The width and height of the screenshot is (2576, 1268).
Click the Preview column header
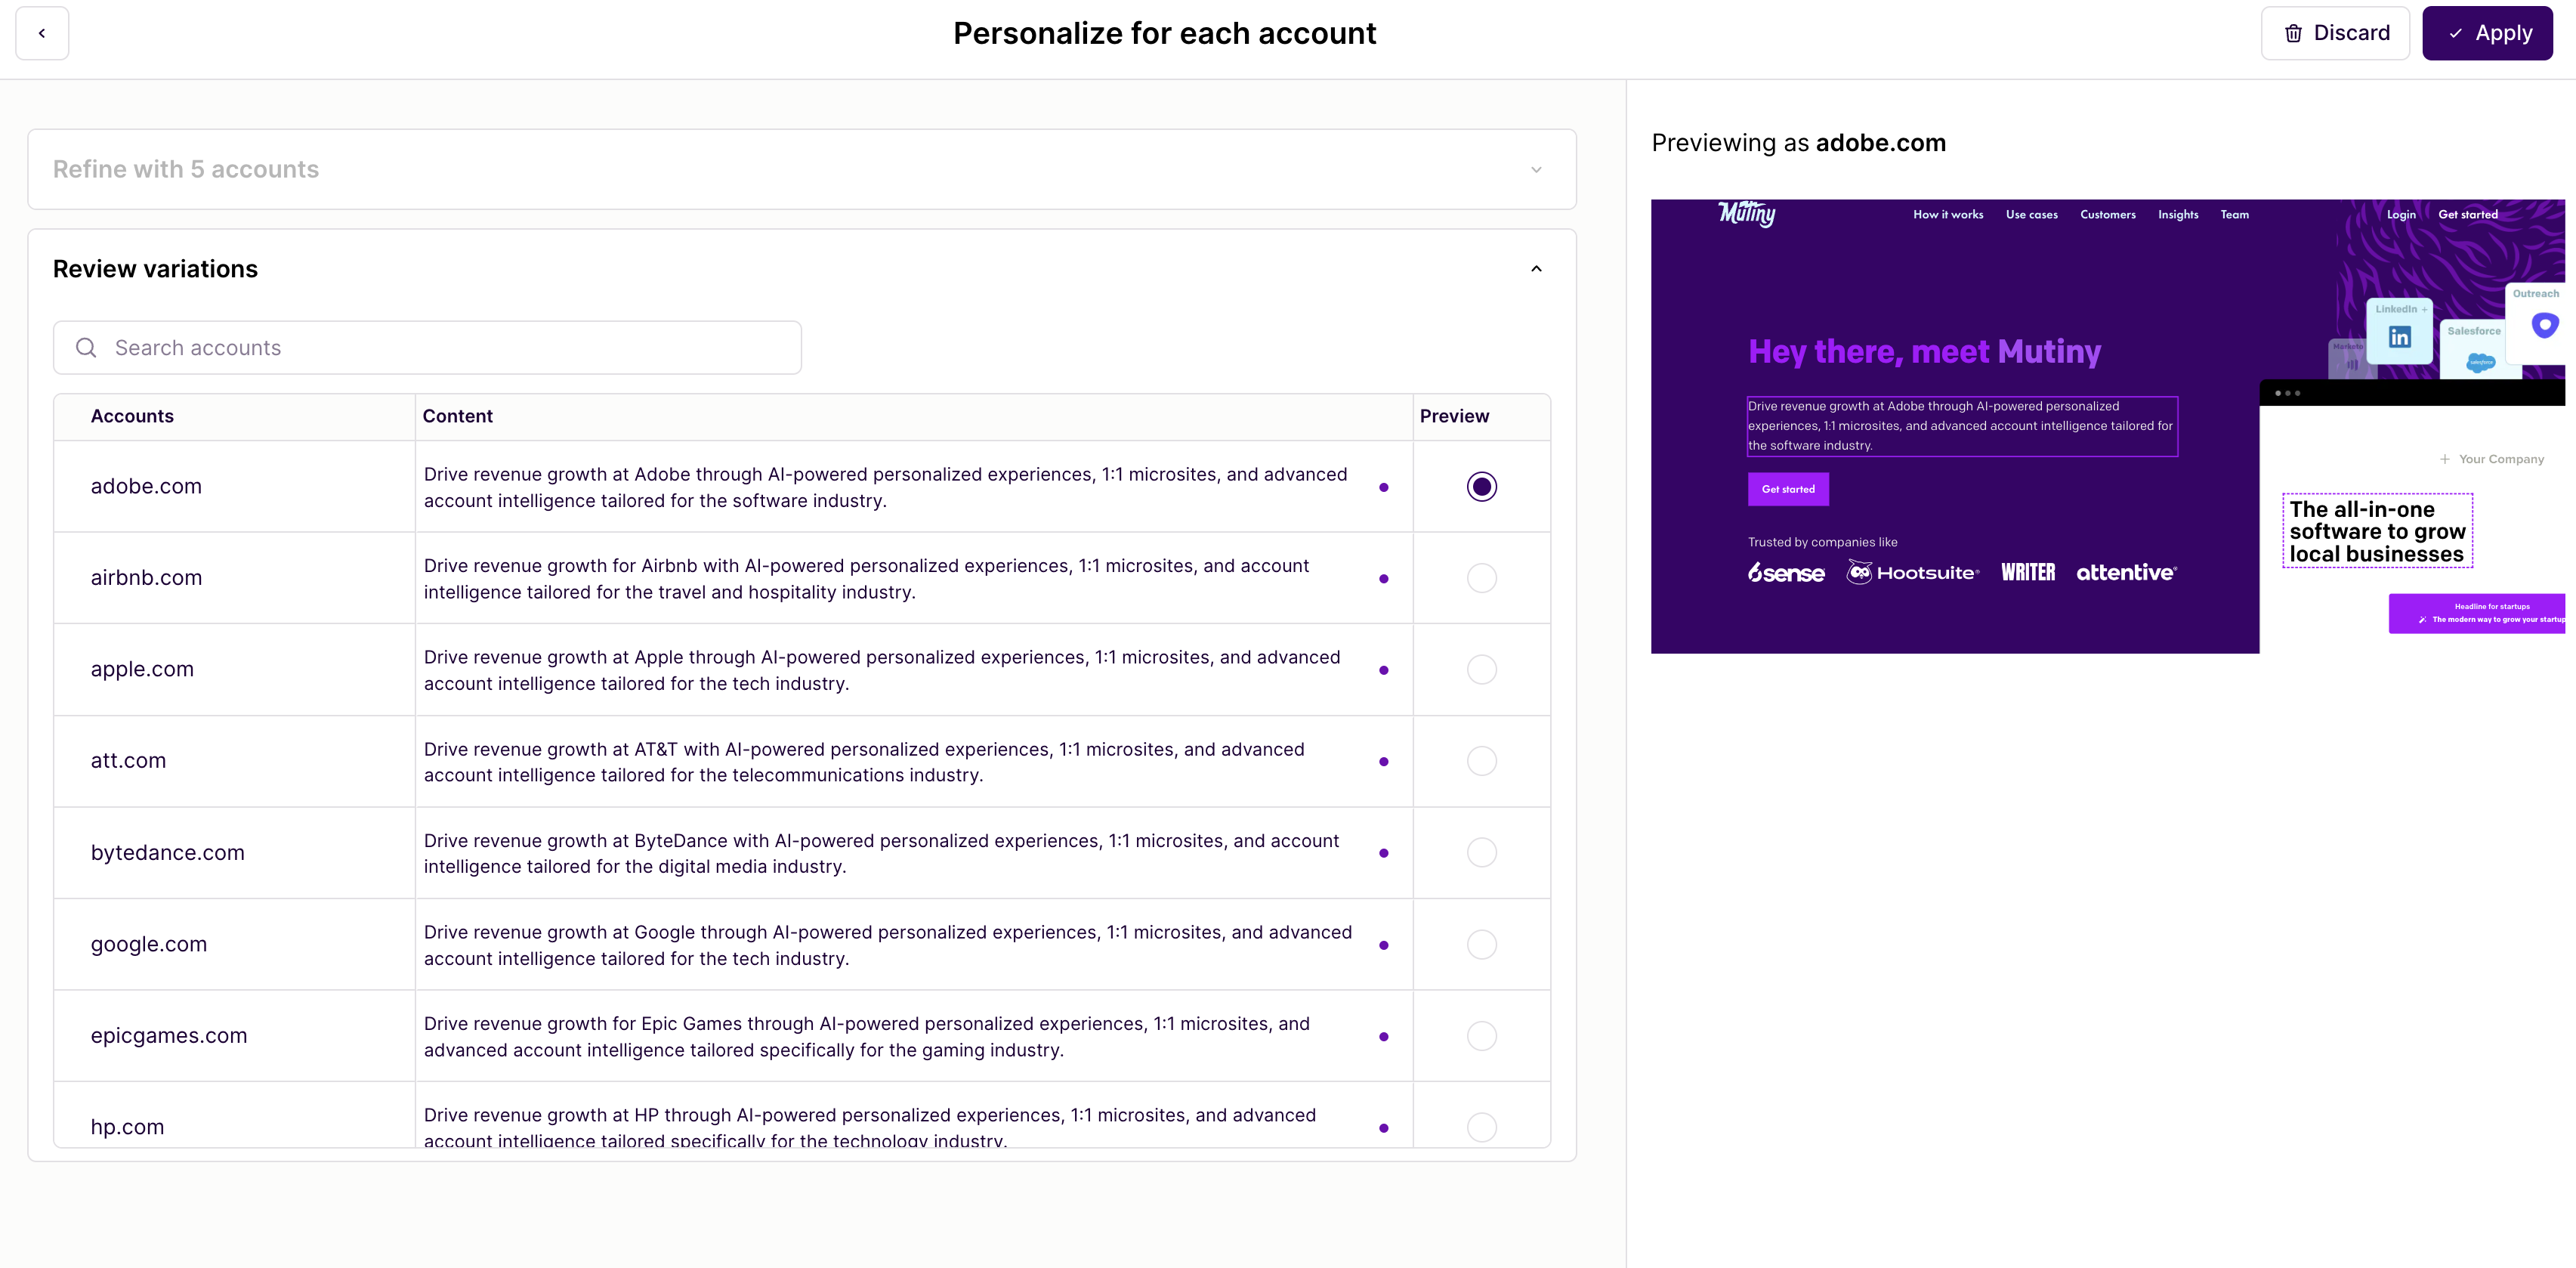click(1454, 416)
